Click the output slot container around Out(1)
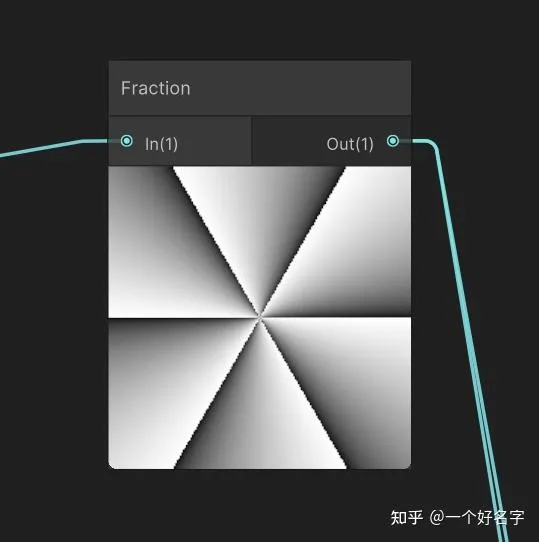Viewport: 539px width, 542px height. [332, 141]
